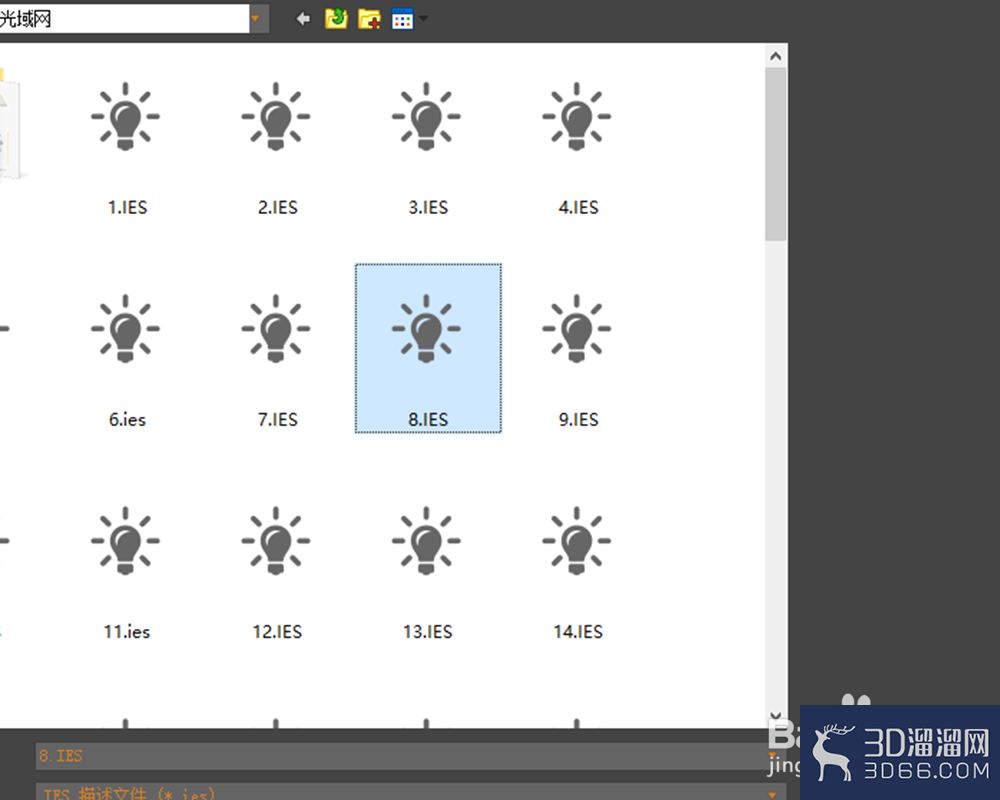Viewport: 1000px width, 800px height.
Task: Click the 9.IES file name label
Action: tap(578, 419)
